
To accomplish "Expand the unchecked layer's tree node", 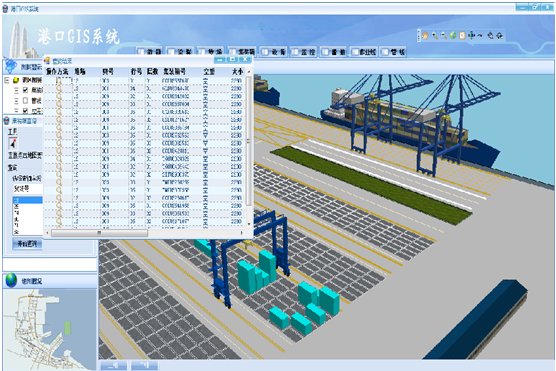I will coord(16,101).
